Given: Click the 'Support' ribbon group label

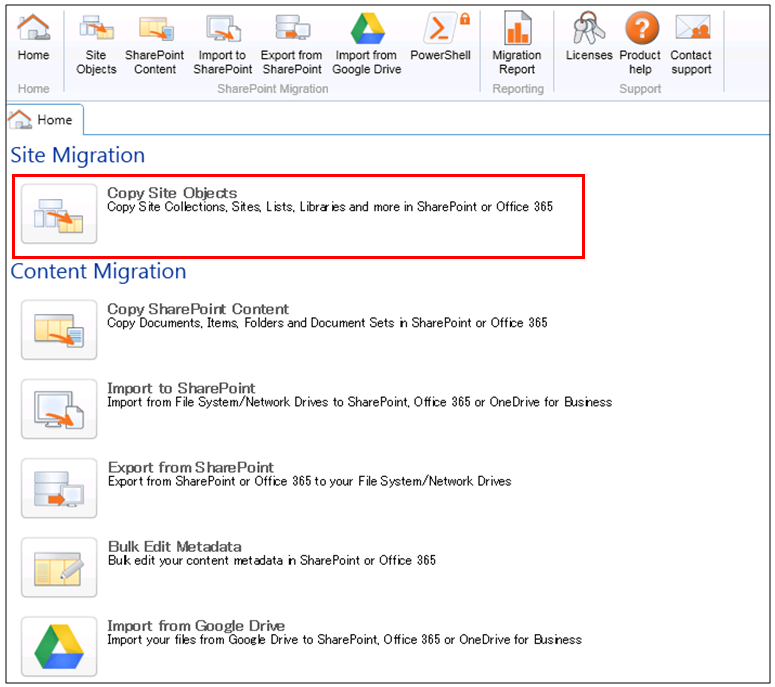Looking at the screenshot, I should click(640, 88).
